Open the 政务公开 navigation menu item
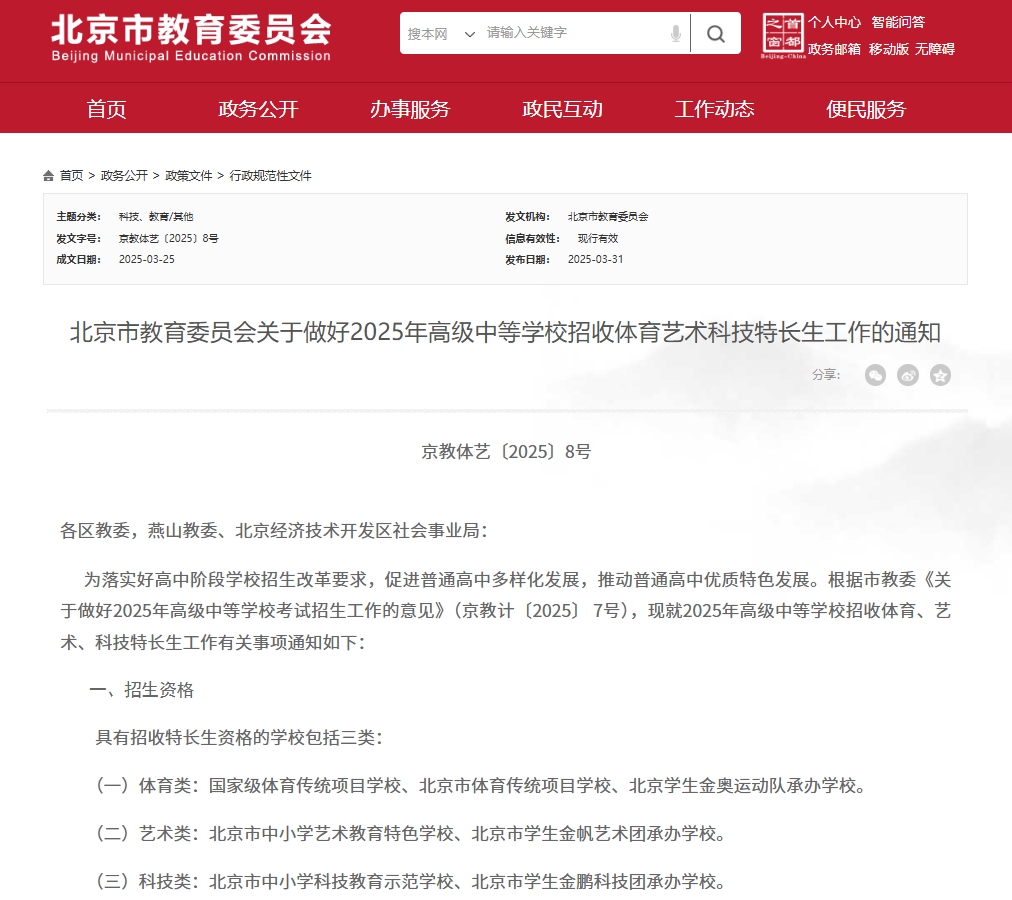The height and width of the screenshot is (900, 1012). (258, 109)
